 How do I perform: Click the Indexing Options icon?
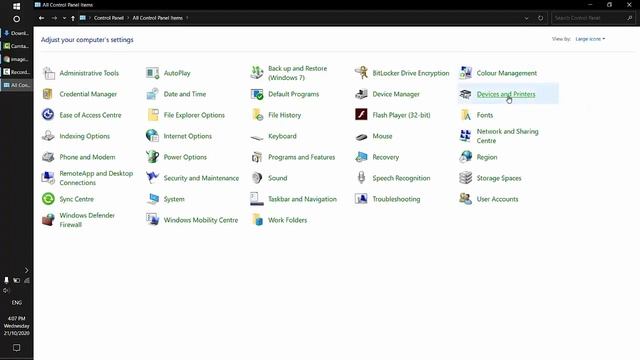[x=48, y=136]
